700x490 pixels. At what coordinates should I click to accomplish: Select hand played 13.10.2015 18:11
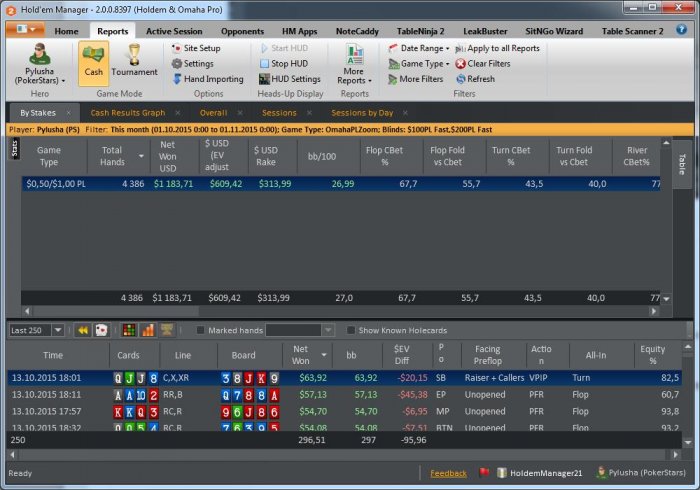click(x=344, y=394)
